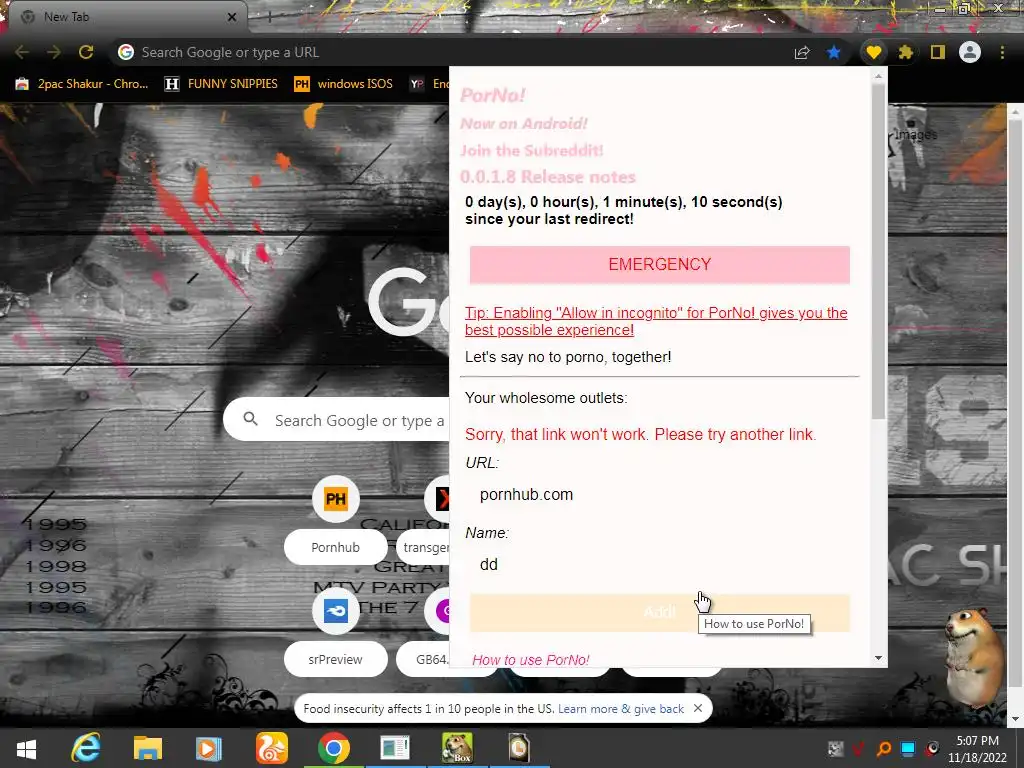Switch to Chrome in taskbar
Viewport: 1024px width, 768px height.
tap(334, 748)
